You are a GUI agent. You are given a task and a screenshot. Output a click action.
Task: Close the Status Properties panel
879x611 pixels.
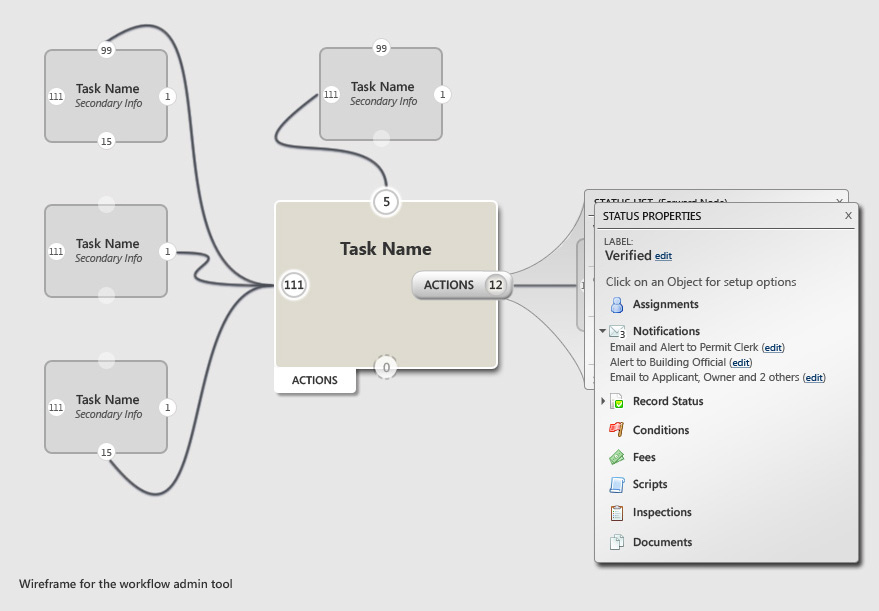[848, 216]
